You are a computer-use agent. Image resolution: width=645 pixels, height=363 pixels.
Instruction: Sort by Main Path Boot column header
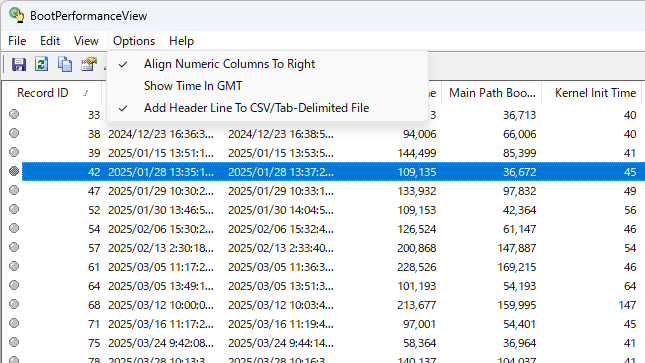(492, 93)
